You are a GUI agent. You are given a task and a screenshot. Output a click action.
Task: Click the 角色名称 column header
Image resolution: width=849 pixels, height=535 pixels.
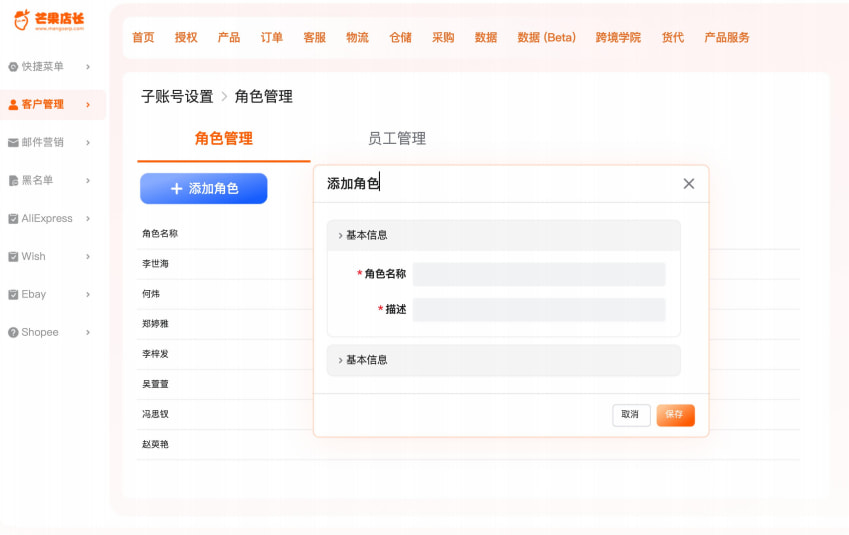coord(160,233)
